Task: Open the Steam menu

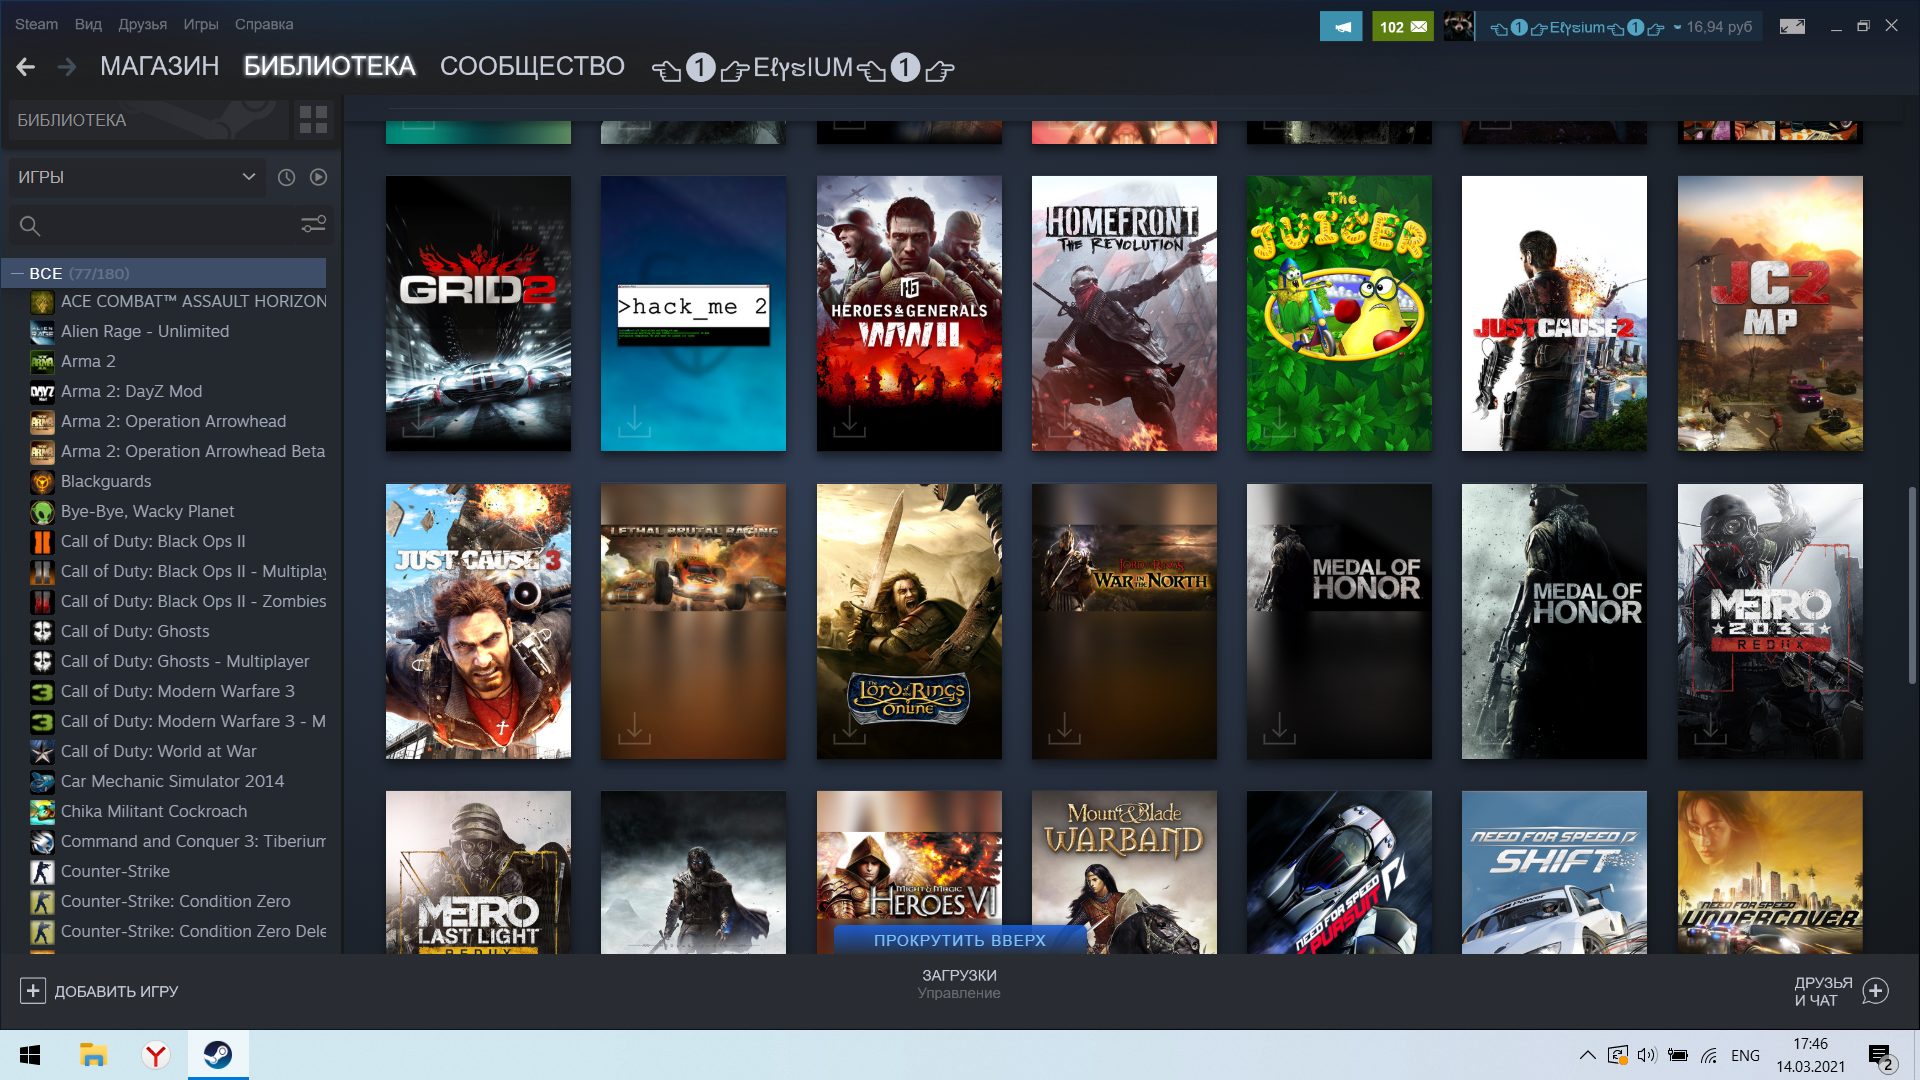Action: point(36,24)
